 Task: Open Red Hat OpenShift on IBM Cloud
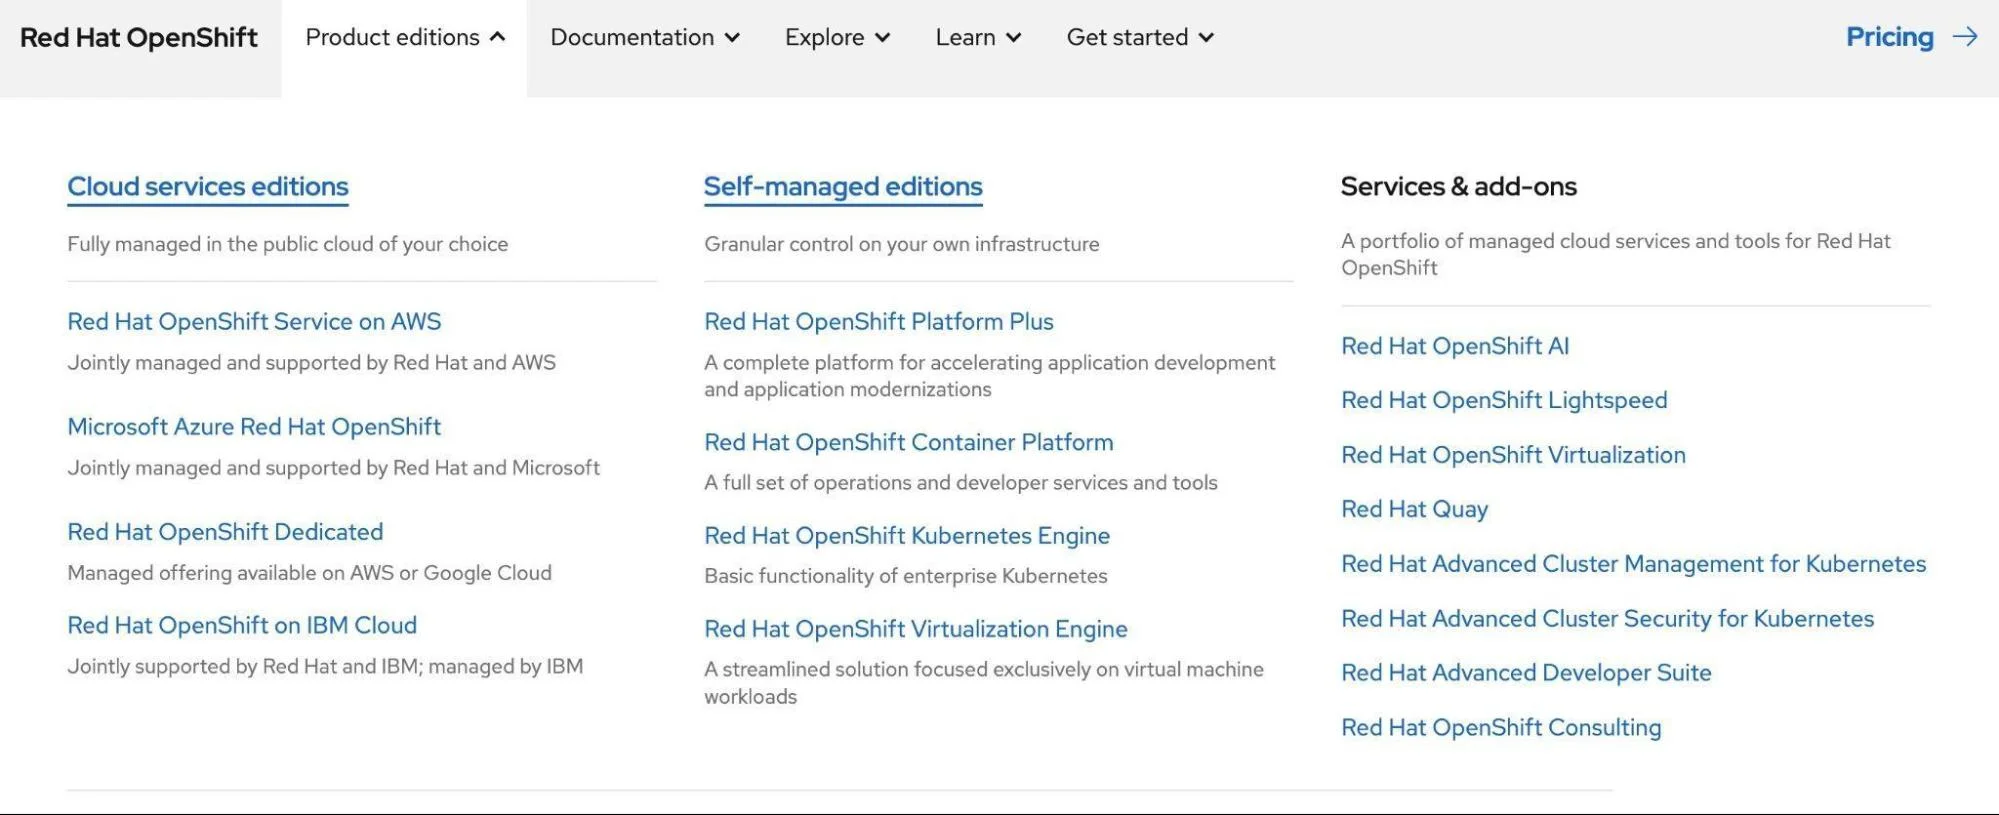click(x=242, y=625)
